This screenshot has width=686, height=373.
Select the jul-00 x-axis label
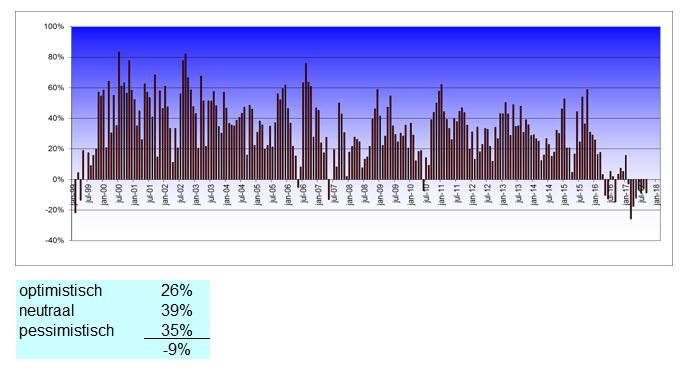coord(119,194)
